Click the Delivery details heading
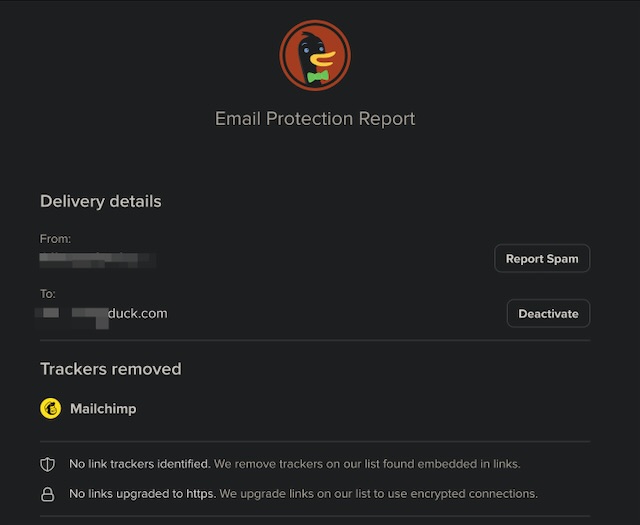This screenshot has width=640, height=525. pos(100,201)
